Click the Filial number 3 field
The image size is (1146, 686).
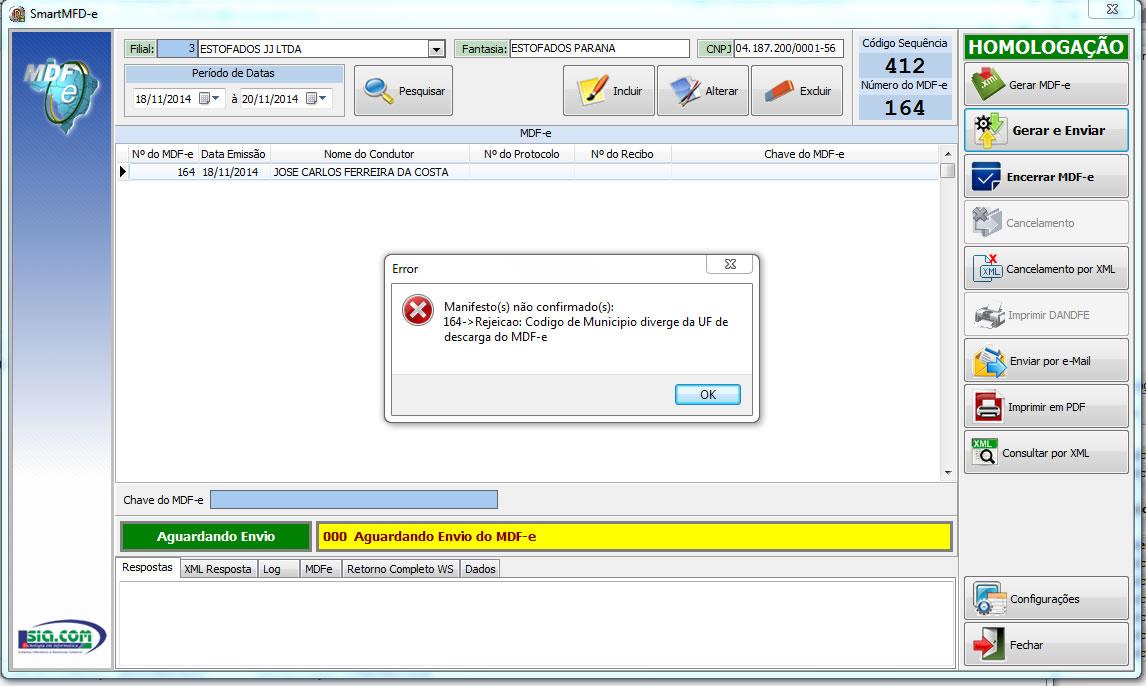177,48
